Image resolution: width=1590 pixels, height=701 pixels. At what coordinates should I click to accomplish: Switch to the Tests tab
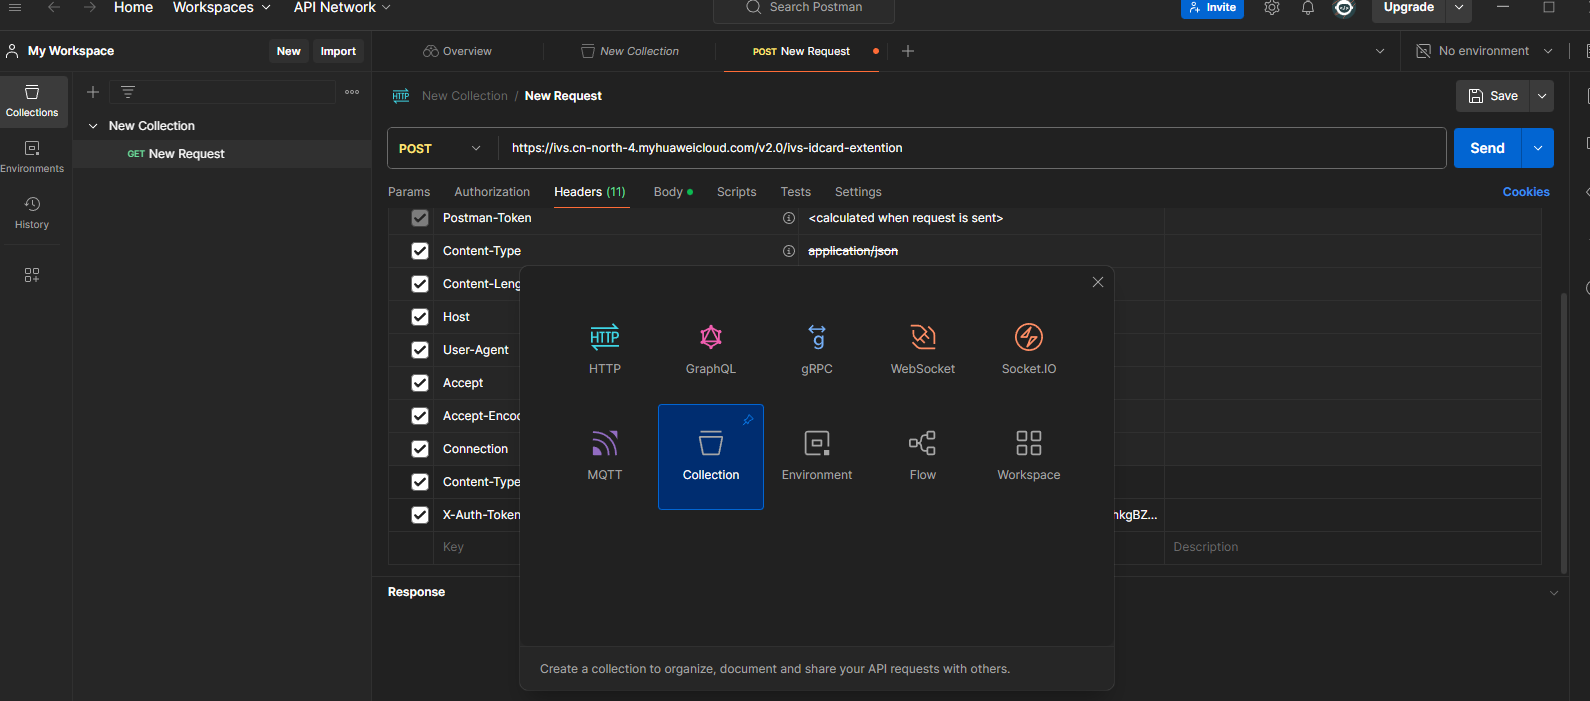click(x=796, y=192)
